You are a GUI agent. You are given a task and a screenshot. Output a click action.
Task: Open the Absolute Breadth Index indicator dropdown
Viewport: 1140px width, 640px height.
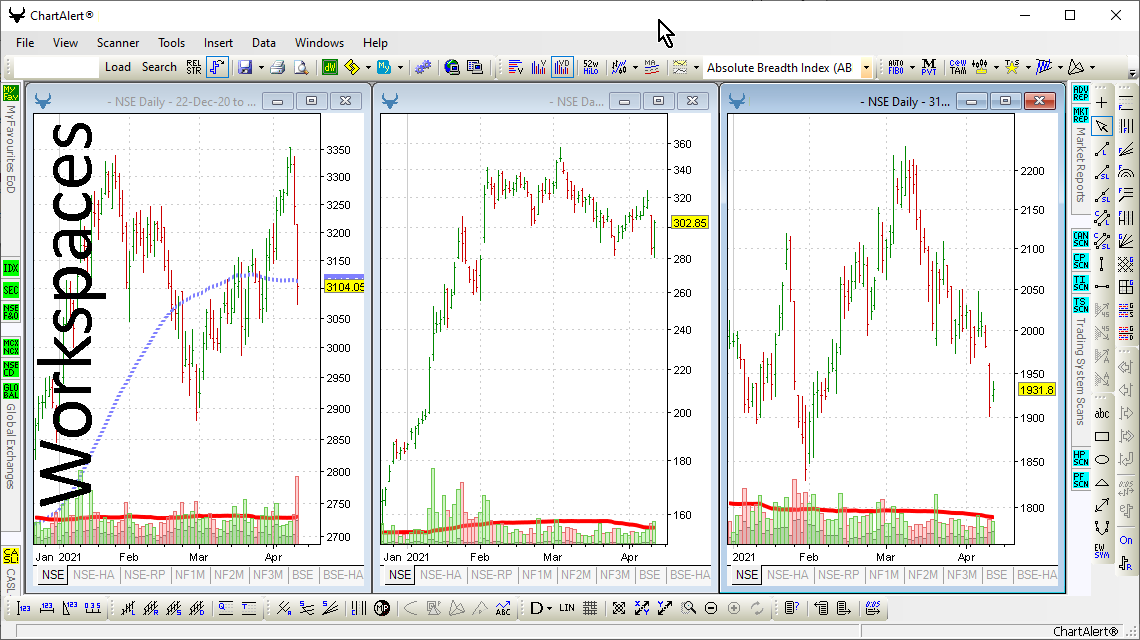pyautogui.click(x=866, y=68)
